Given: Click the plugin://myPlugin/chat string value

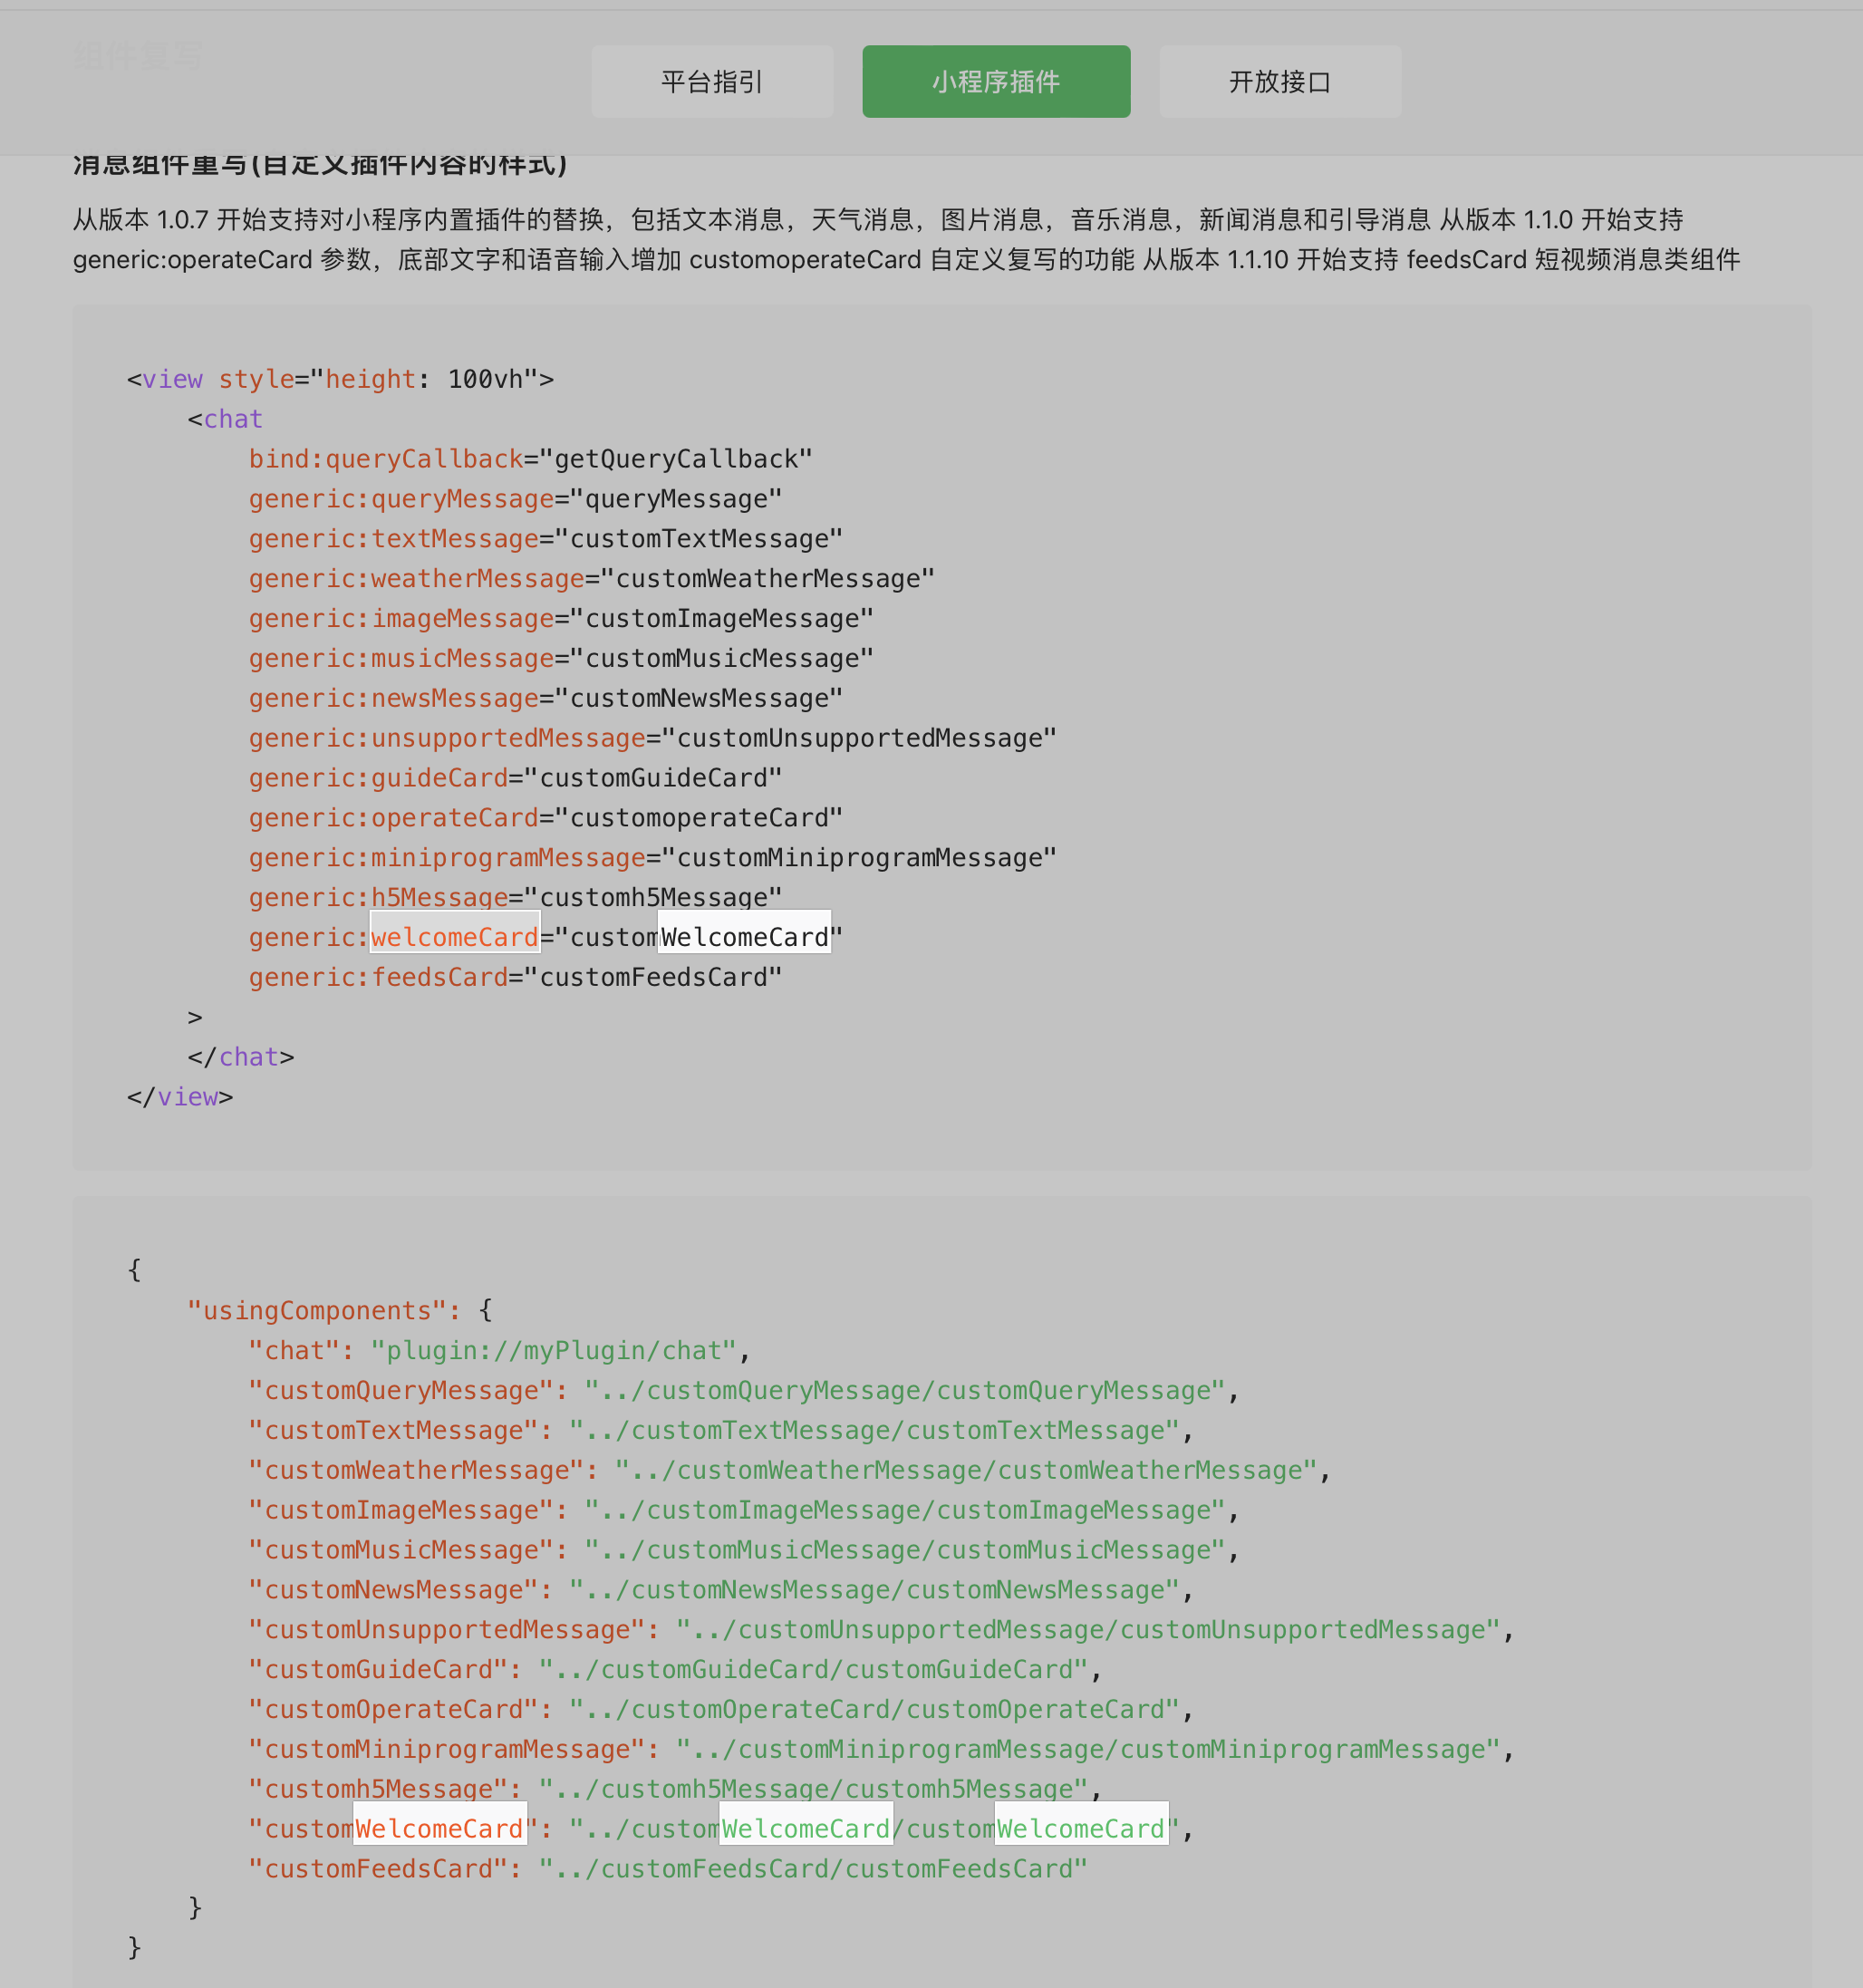Looking at the screenshot, I should 553,1351.
